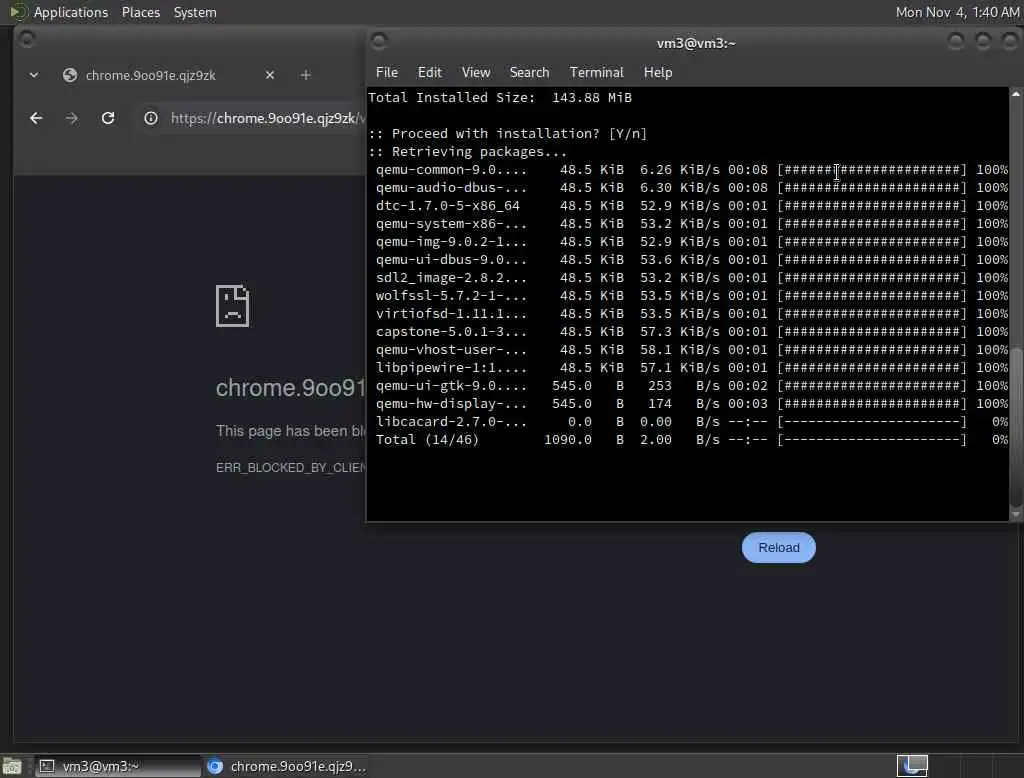1024x778 pixels.
Task: Click the terminal scrollbar up arrow
Action: tap(1016, 94)
